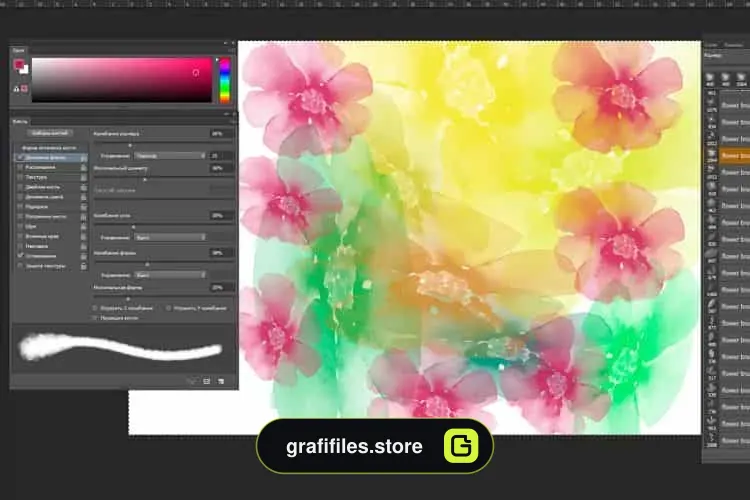
Task: Click lock icon on Влажные края row
Action: (84, 236)
